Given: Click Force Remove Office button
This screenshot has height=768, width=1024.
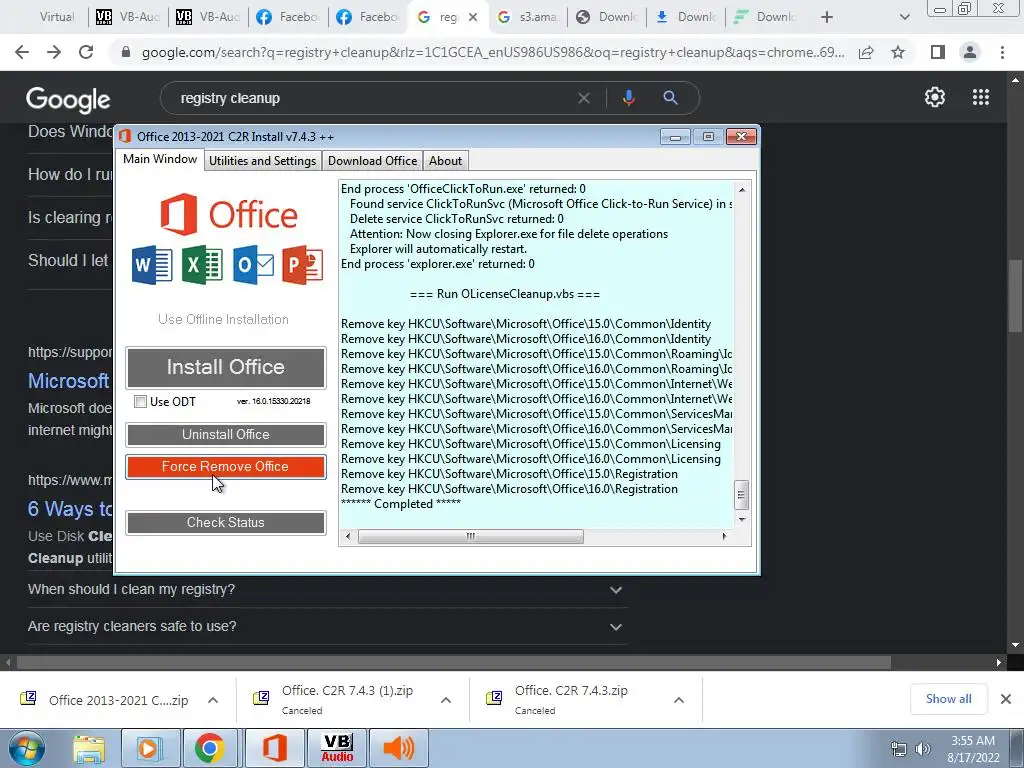Looking at the screenshot, I should (x=225, y=466).
